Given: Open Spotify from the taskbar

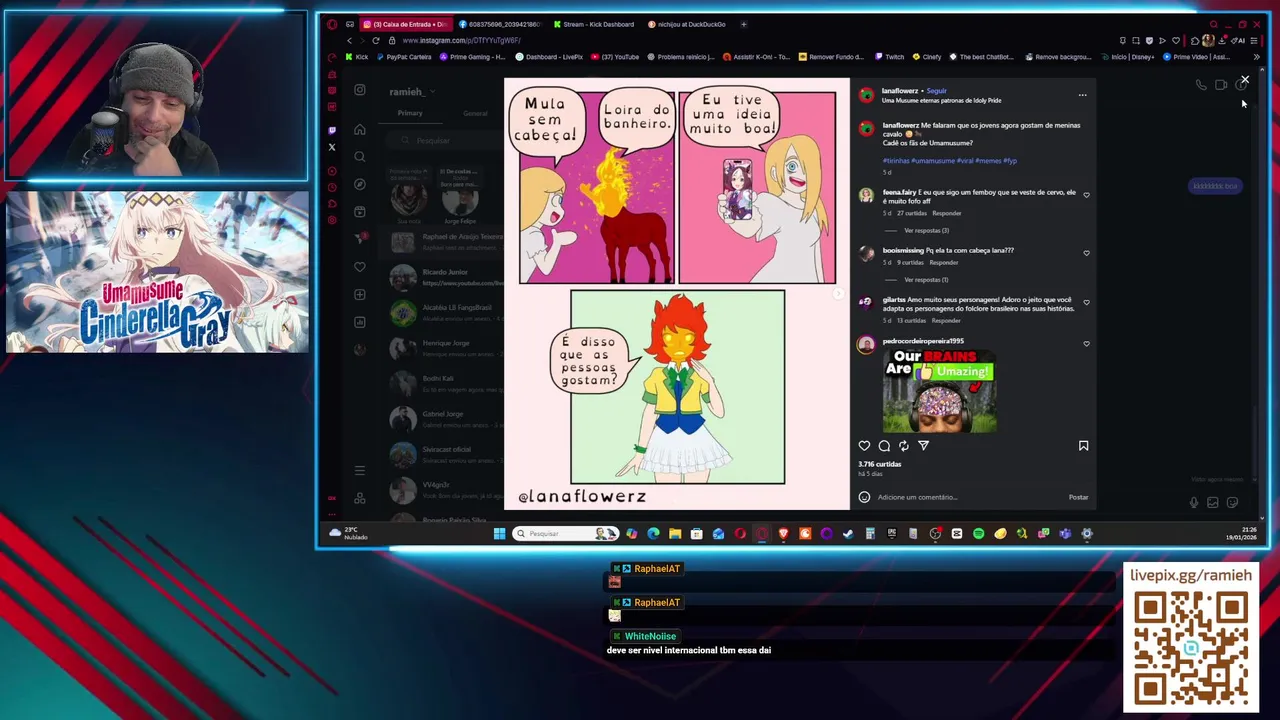Looking at the screenshot, I should click(978, 534).
